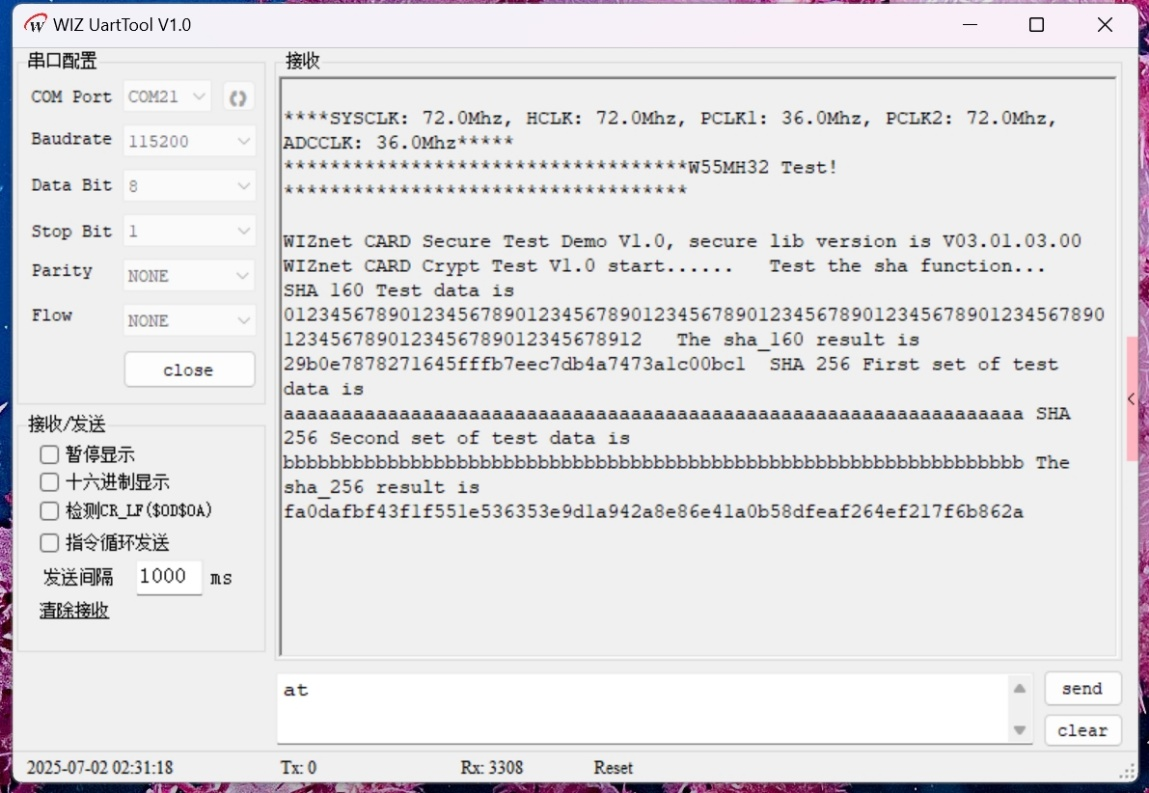Viewport: 1149px width, 793px height.
Task: Click the close serial port button
Action: [x=189, y=370]
